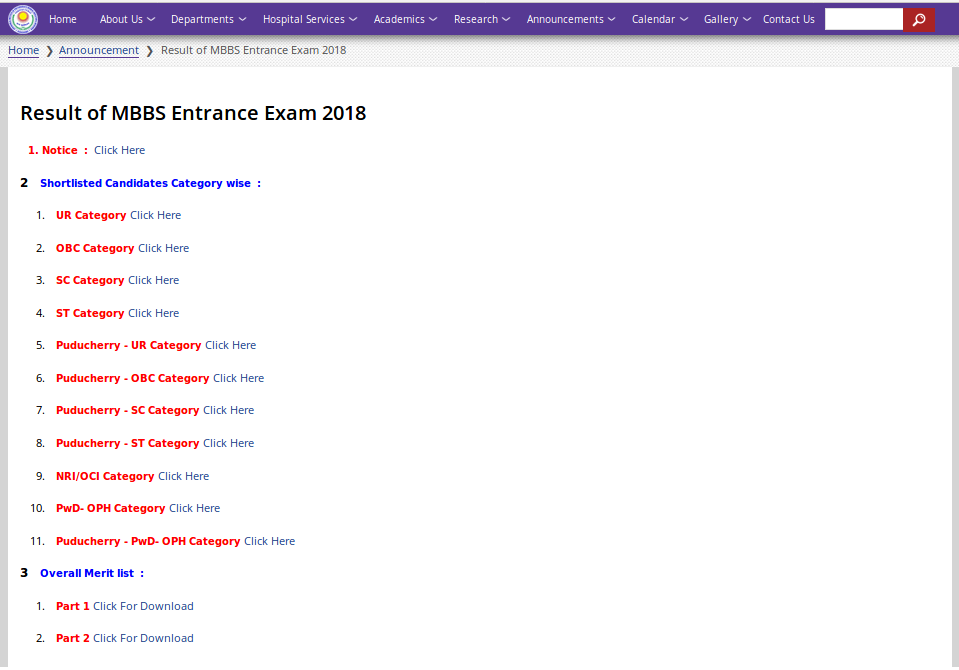Click the breadcrumb text 'Result of MBBS Entrance Exam 2018'
This screenshot has width=959, height=670.
[253, 50]
